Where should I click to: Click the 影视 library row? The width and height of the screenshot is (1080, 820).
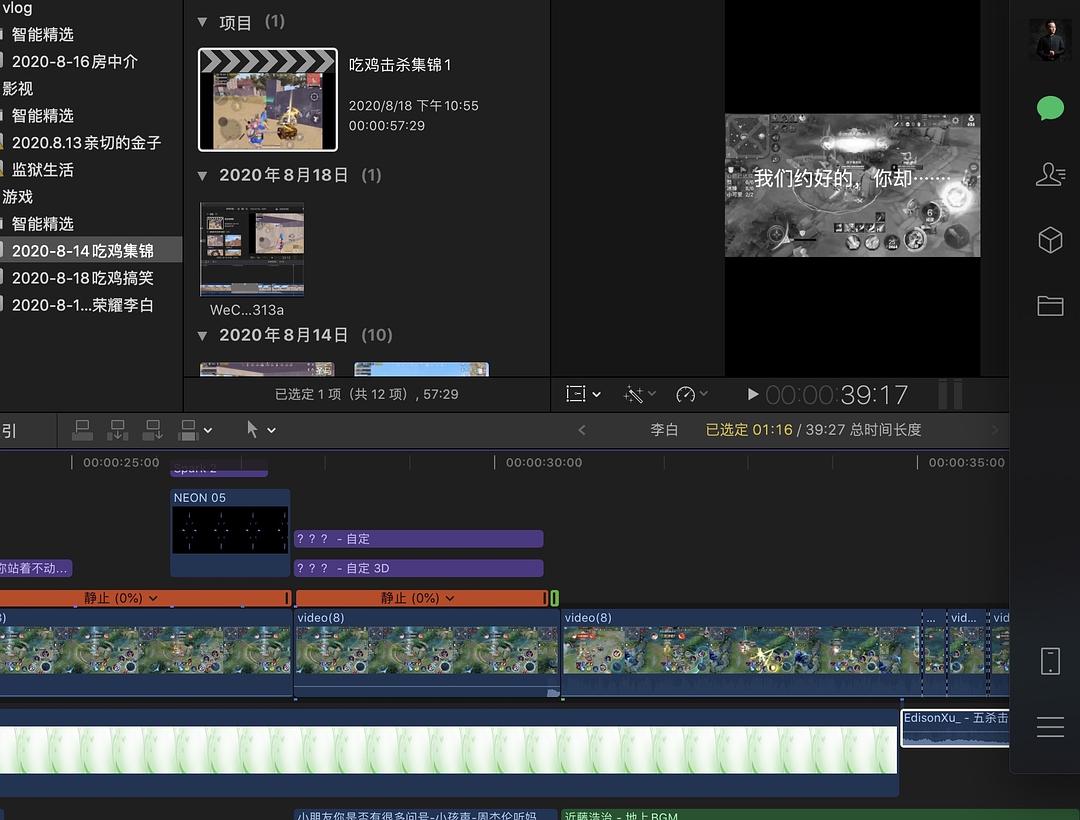pyautogui.click(x=18, y=89)
